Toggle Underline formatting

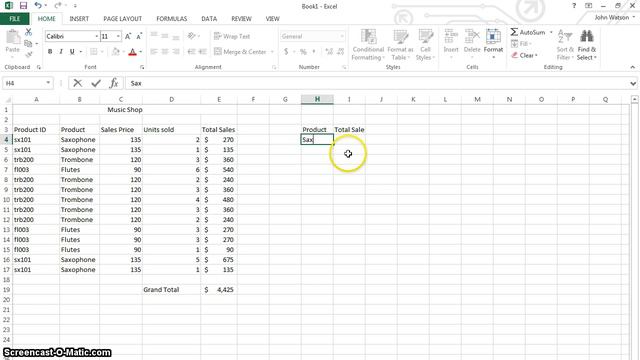click(72, 52)
